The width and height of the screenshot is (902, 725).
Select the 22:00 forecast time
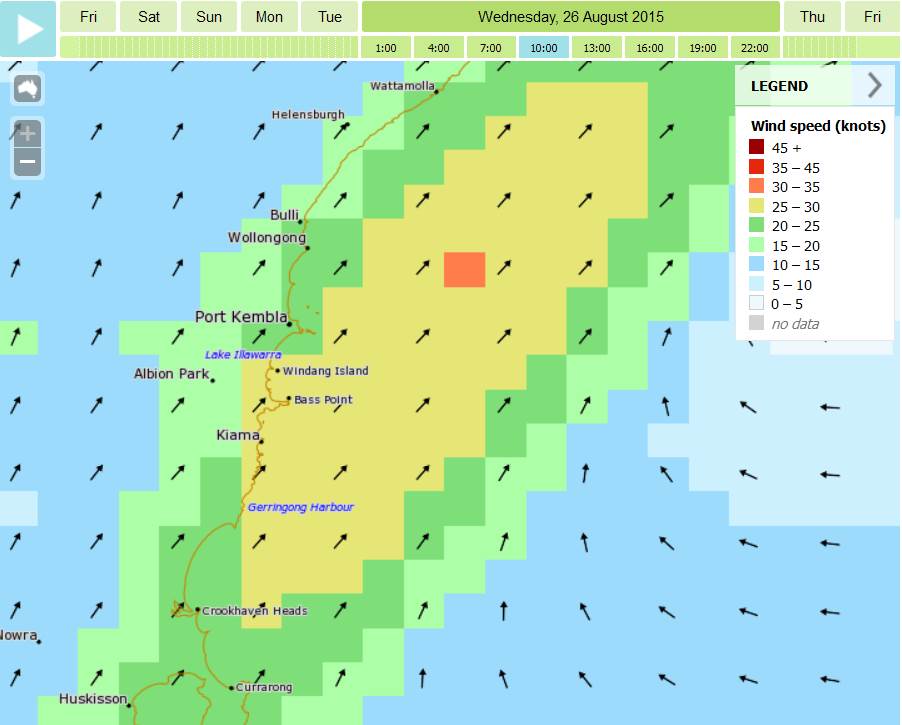coord(755,48)
